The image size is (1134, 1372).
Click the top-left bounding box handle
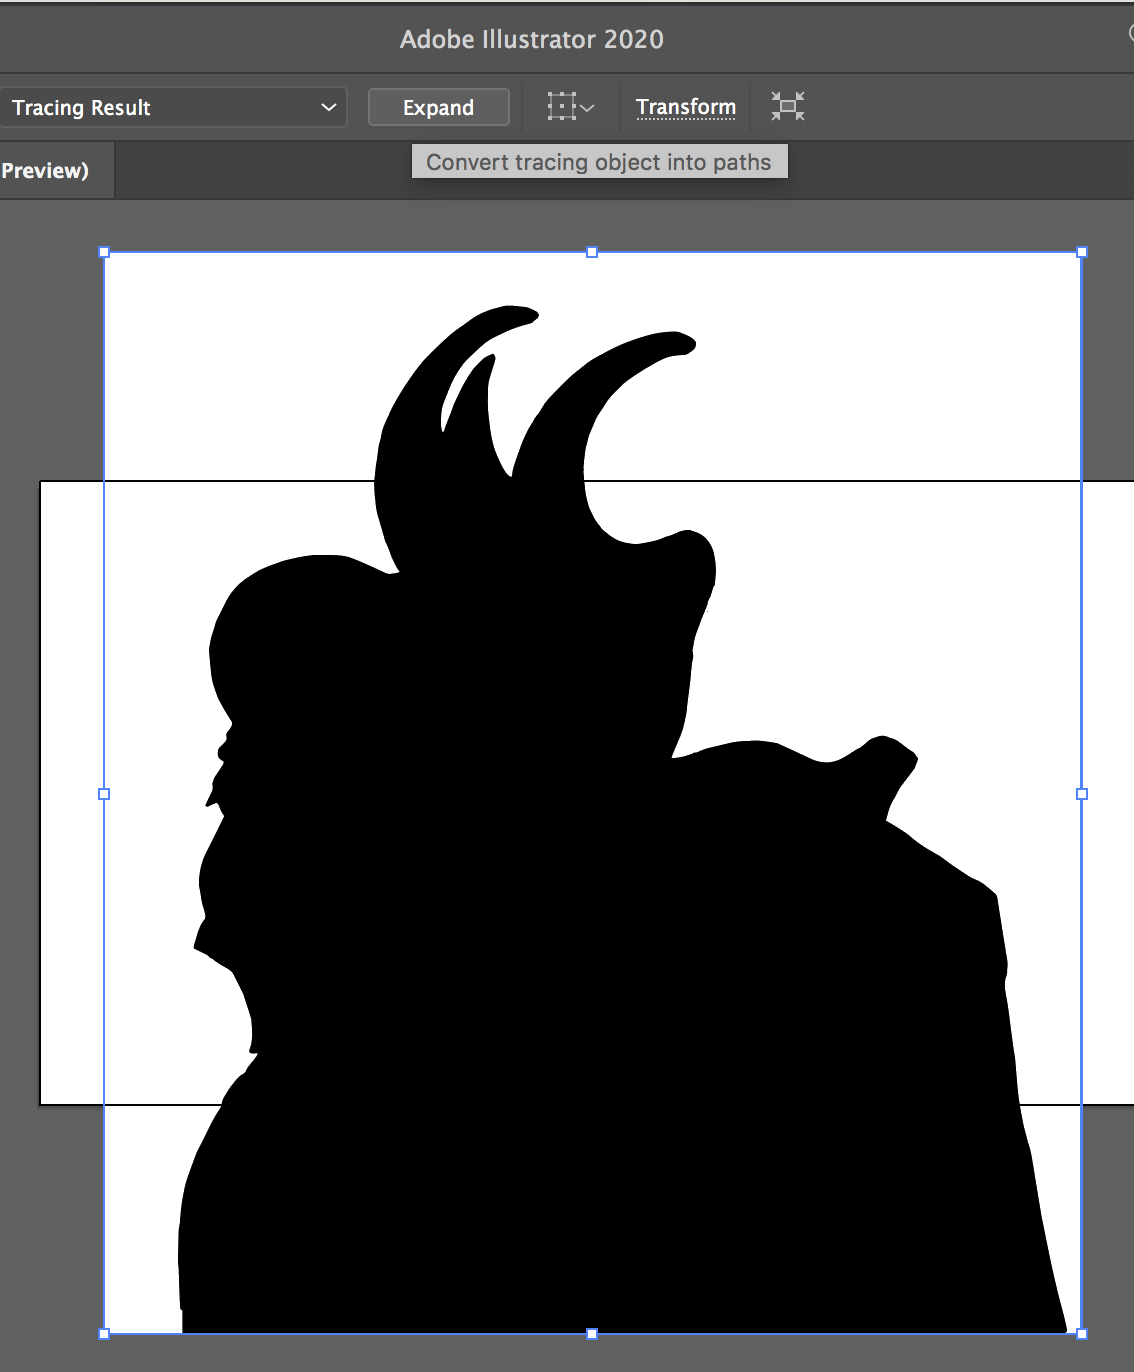pyautogui.click(x=104, y=252)
